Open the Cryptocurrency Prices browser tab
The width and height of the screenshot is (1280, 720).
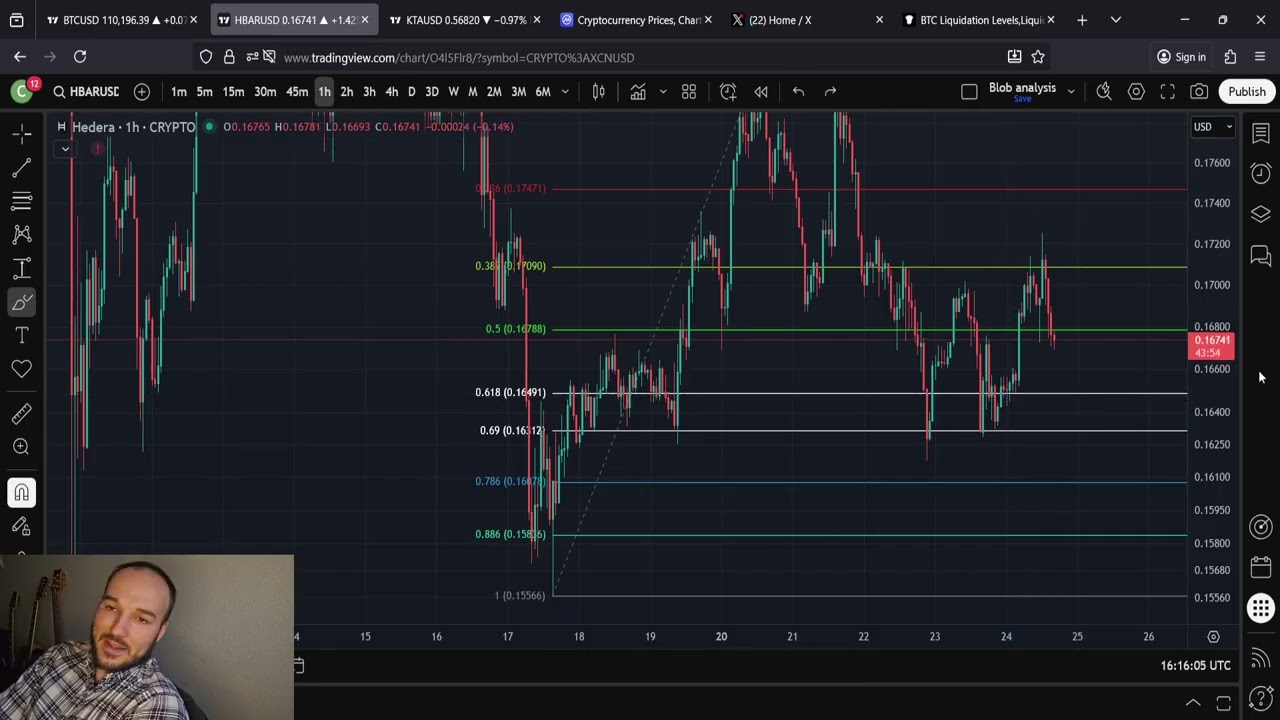click(636, 20)
